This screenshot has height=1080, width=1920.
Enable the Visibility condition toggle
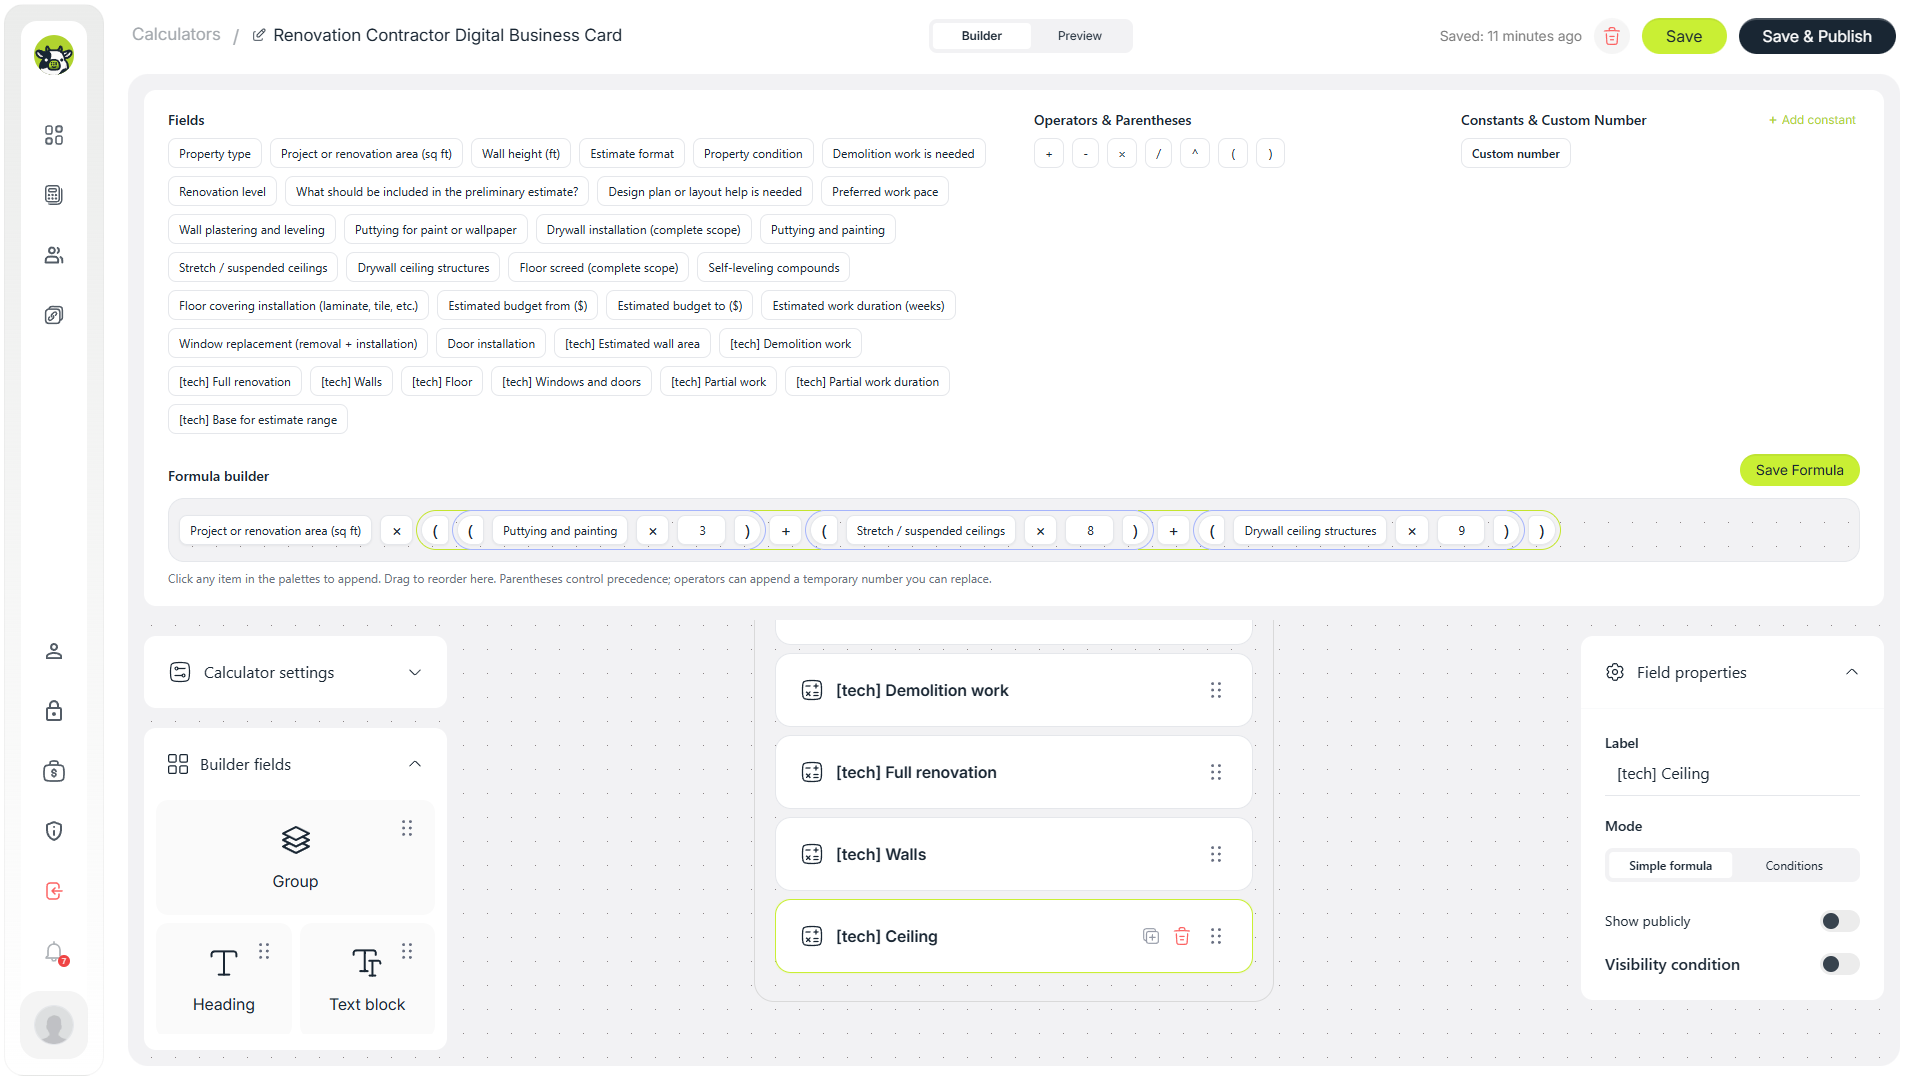tap(1839, 964)
